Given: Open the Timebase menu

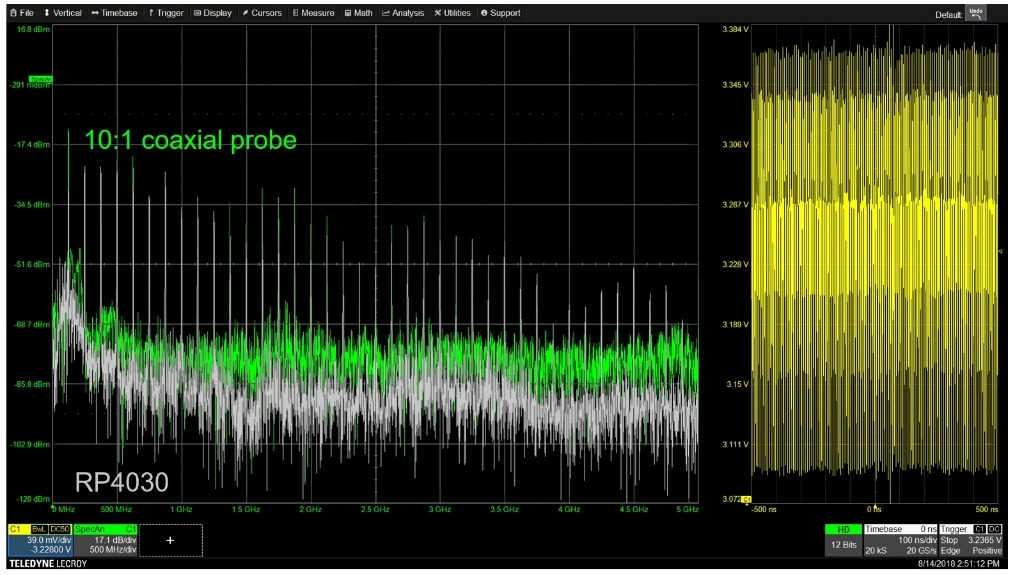Looking at the screenshot, I should click(115, 13).
